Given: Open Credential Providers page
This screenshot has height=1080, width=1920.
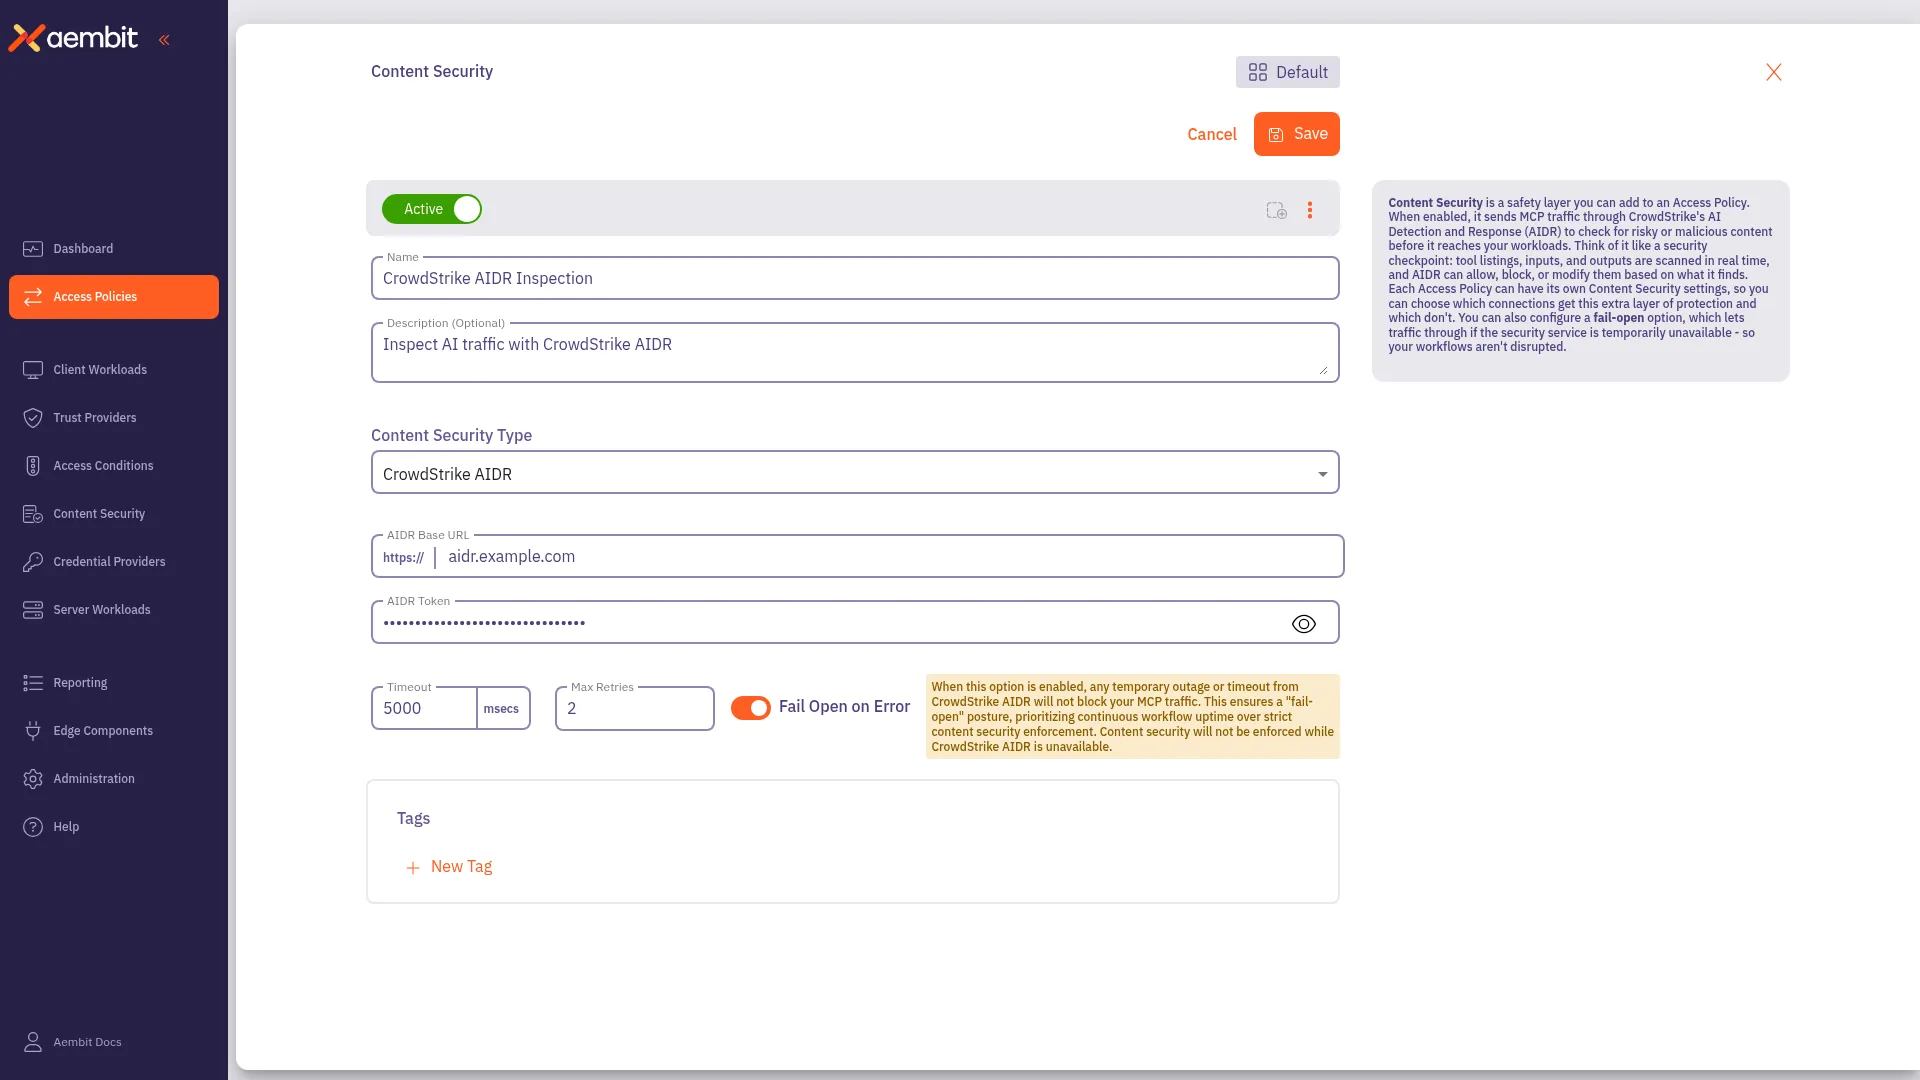Looking at the screenshot, I should coord(114,562).
